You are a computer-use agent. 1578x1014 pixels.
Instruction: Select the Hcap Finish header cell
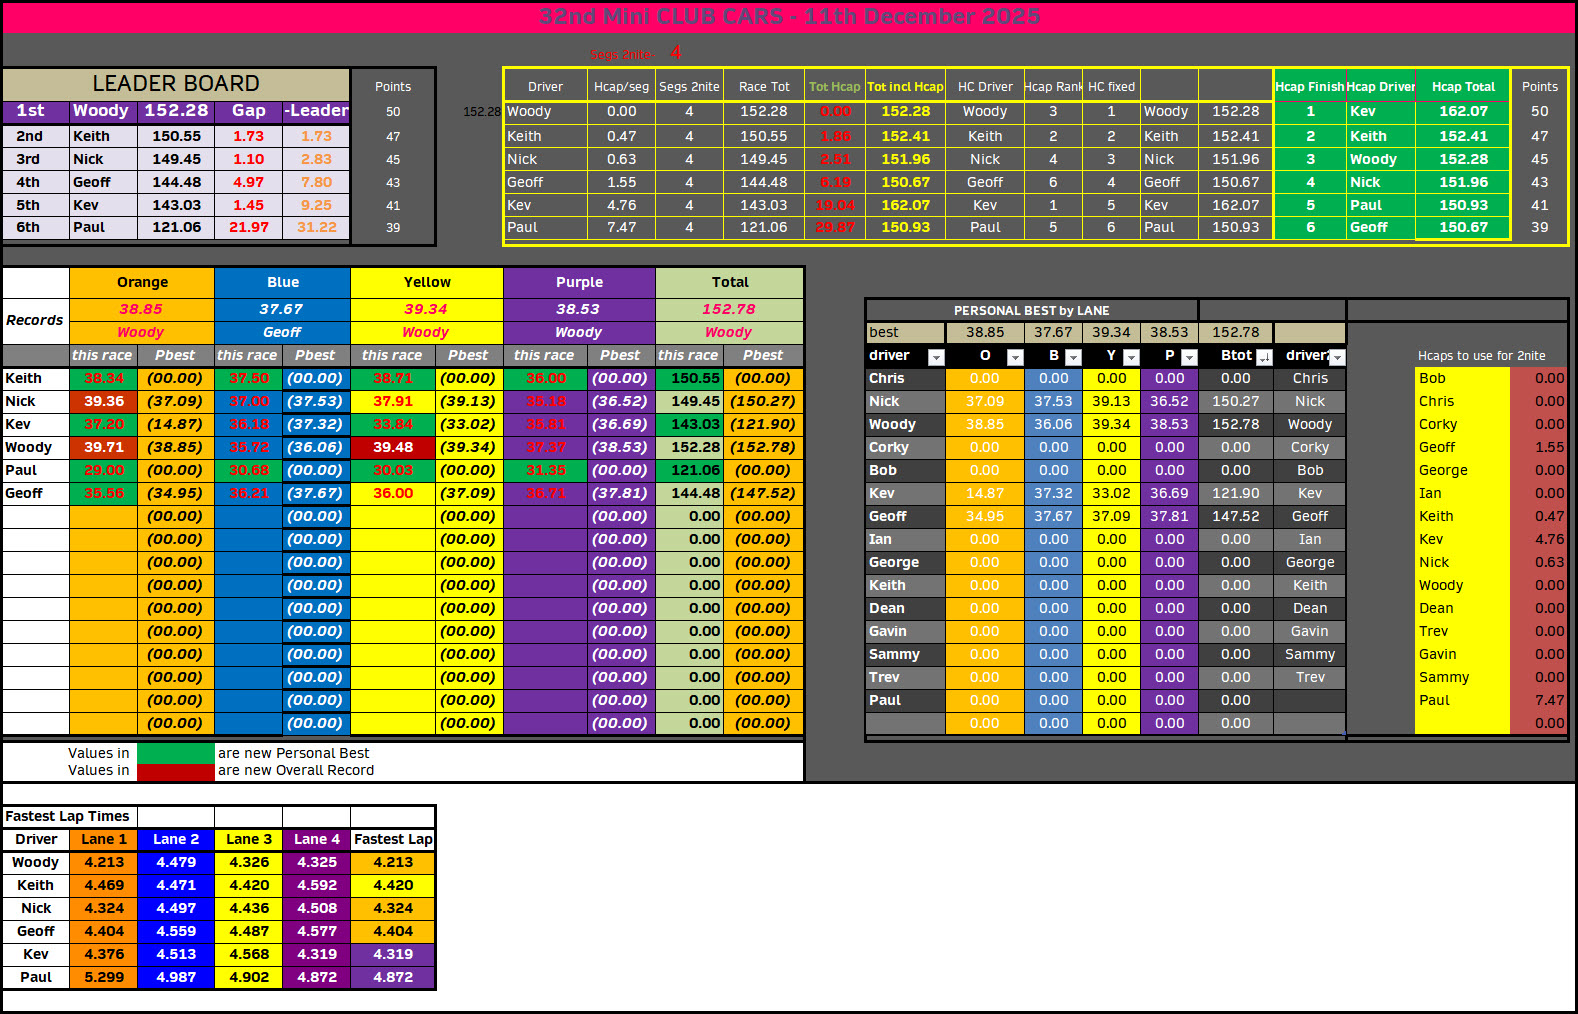1309,87
